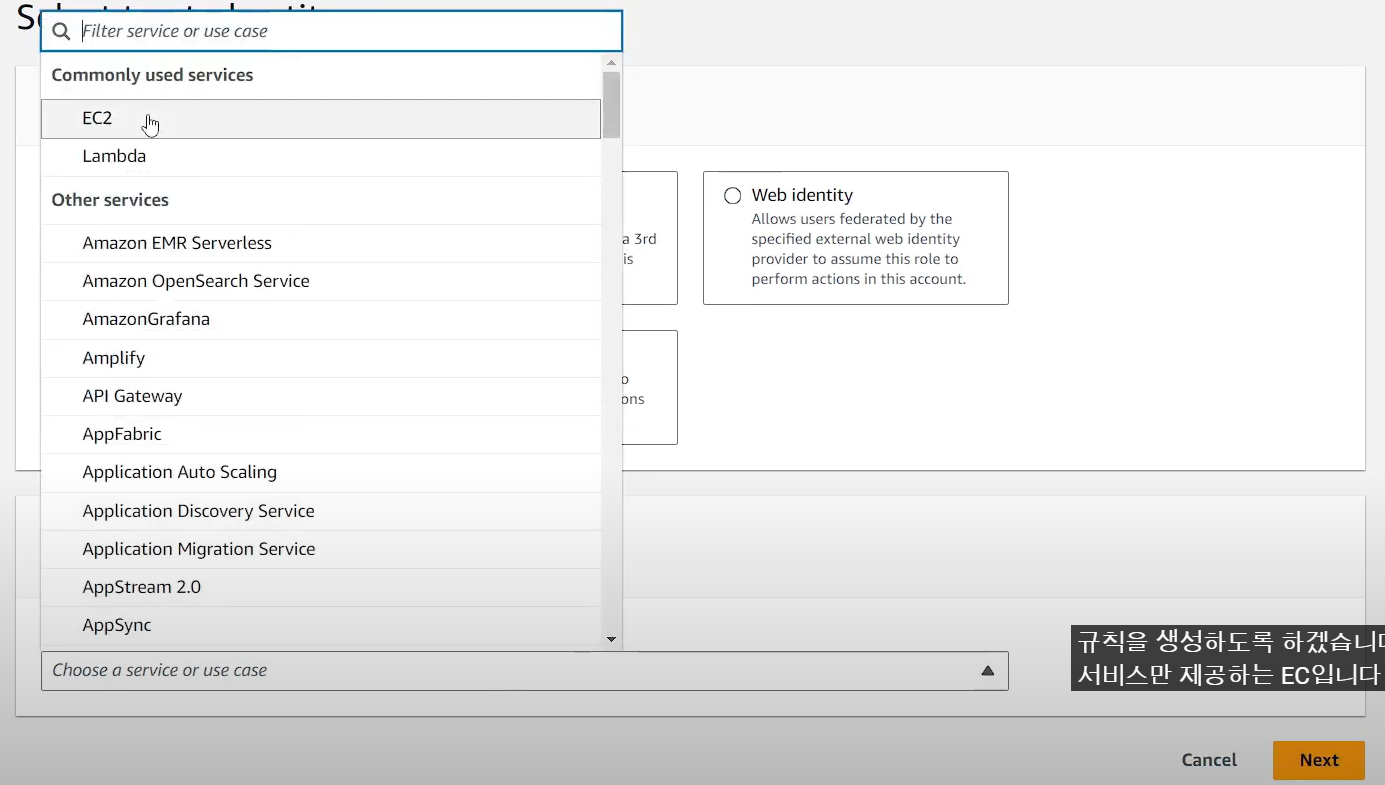1385x785 pixels.
Task: Choose Amazon EMR Serverless option
Action: [x=321, y=243]
